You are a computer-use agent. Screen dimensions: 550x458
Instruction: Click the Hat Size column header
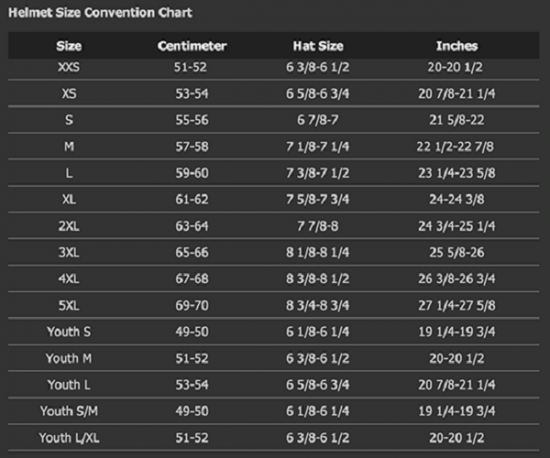click(318, 46)
